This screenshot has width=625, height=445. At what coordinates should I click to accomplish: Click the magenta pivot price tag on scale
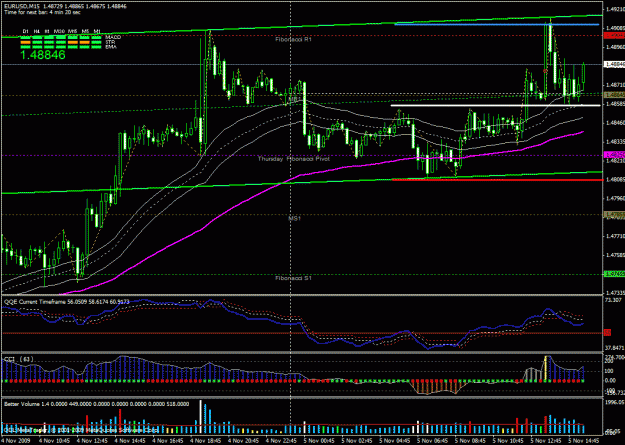[x=615, y=154]
